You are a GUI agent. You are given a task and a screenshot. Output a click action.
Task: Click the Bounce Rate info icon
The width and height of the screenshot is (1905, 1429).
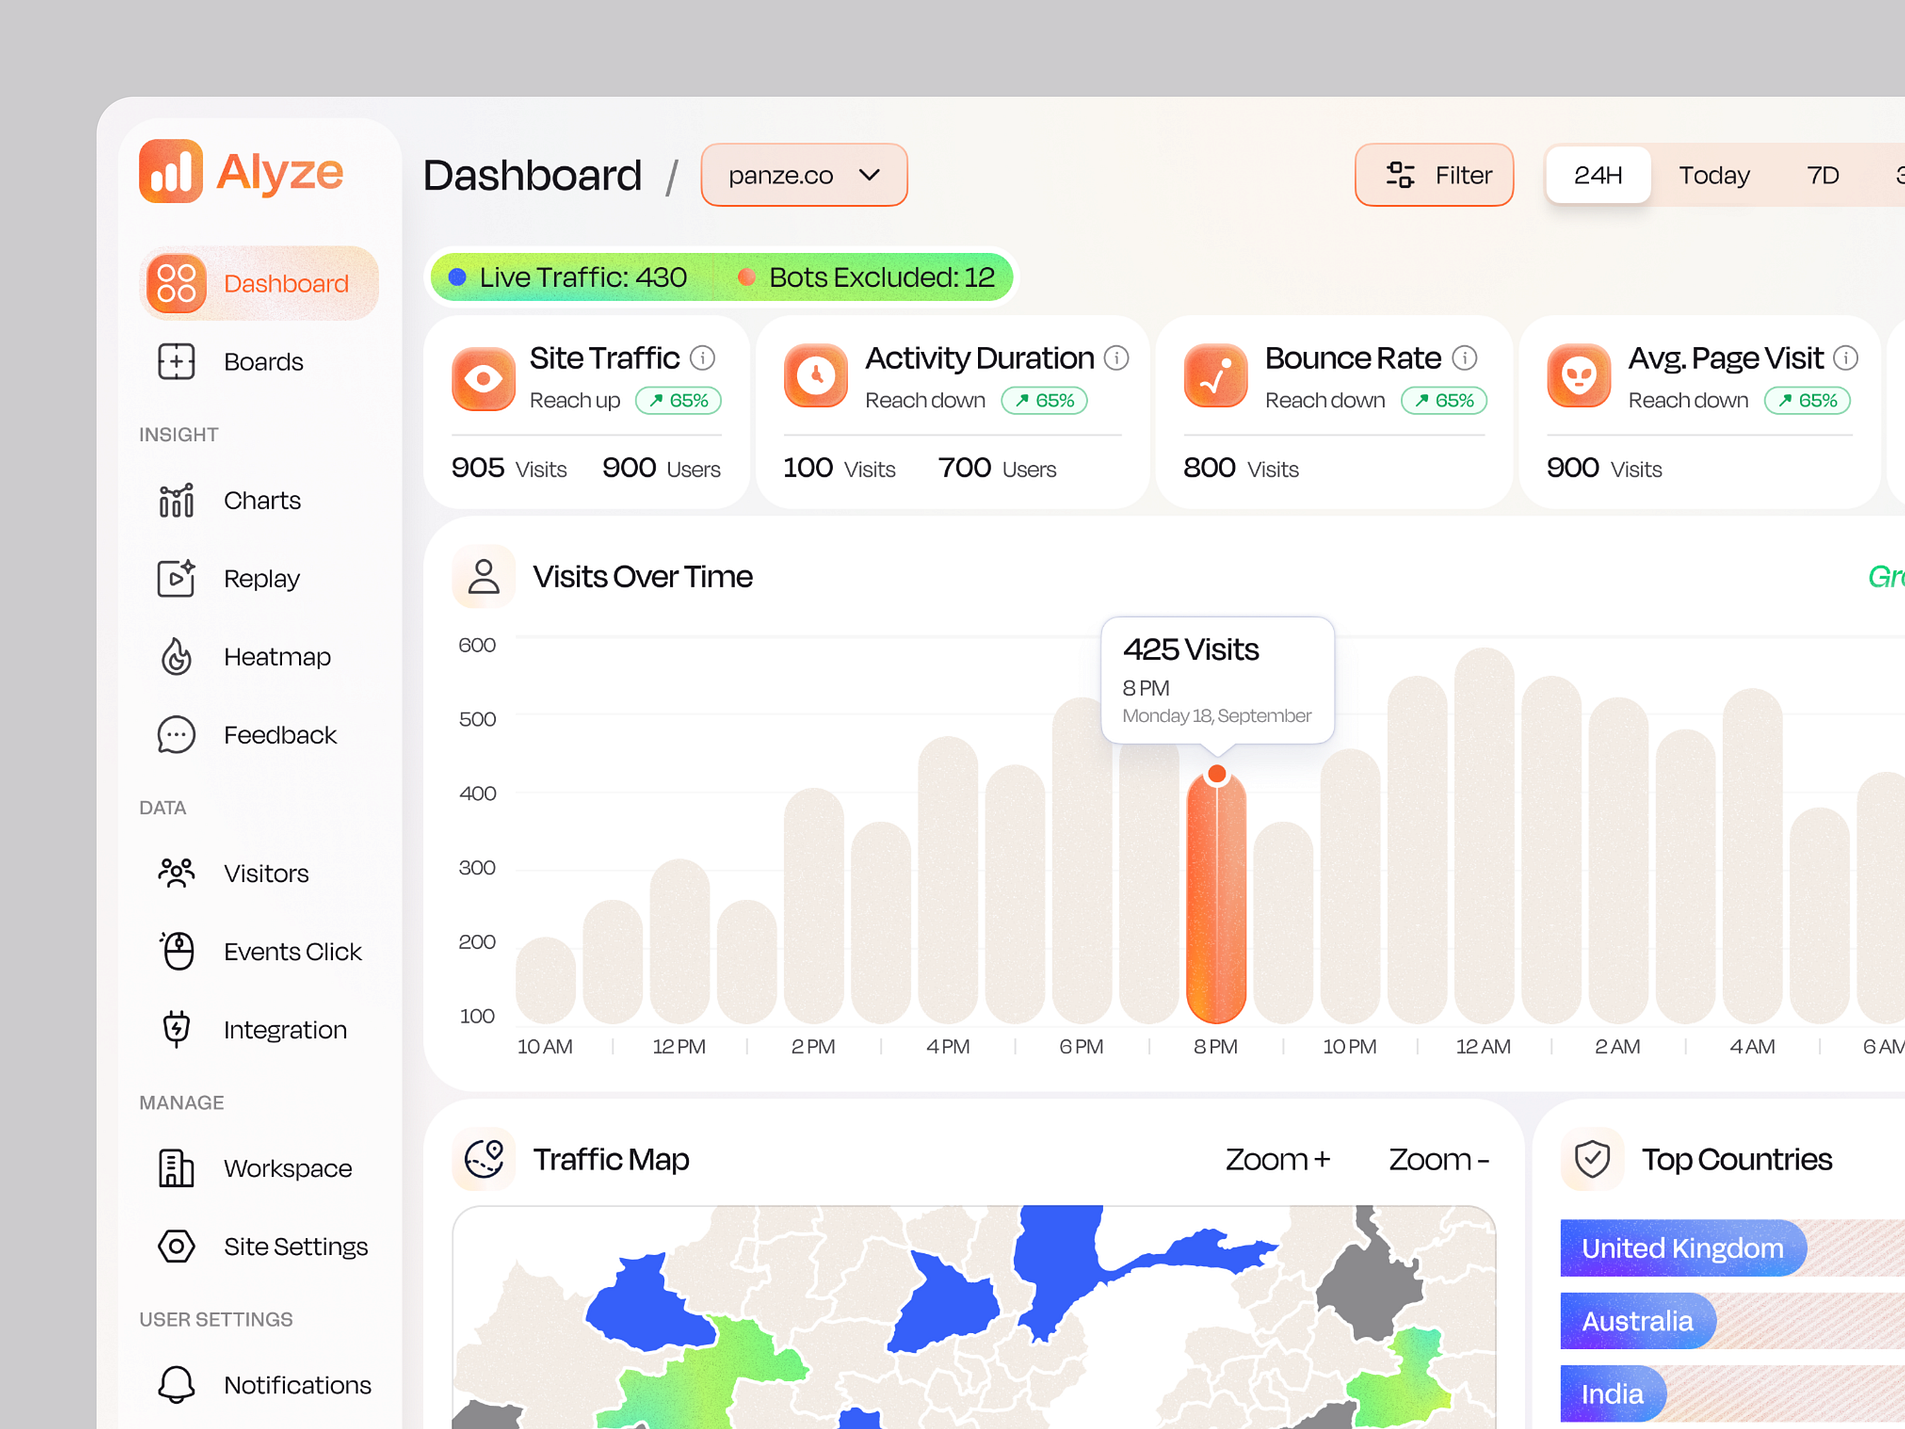click(x=1465, y=358)
